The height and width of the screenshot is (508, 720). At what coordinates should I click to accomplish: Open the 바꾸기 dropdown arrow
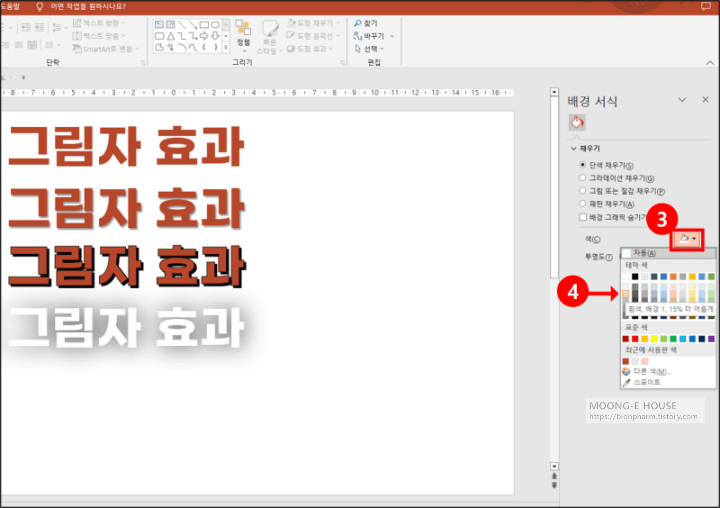click(392, 36)
